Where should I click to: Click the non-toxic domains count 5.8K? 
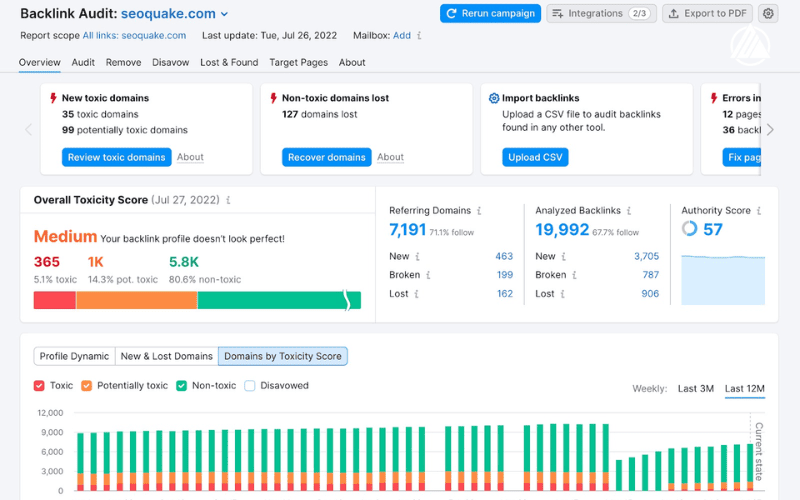pos(184,262)
